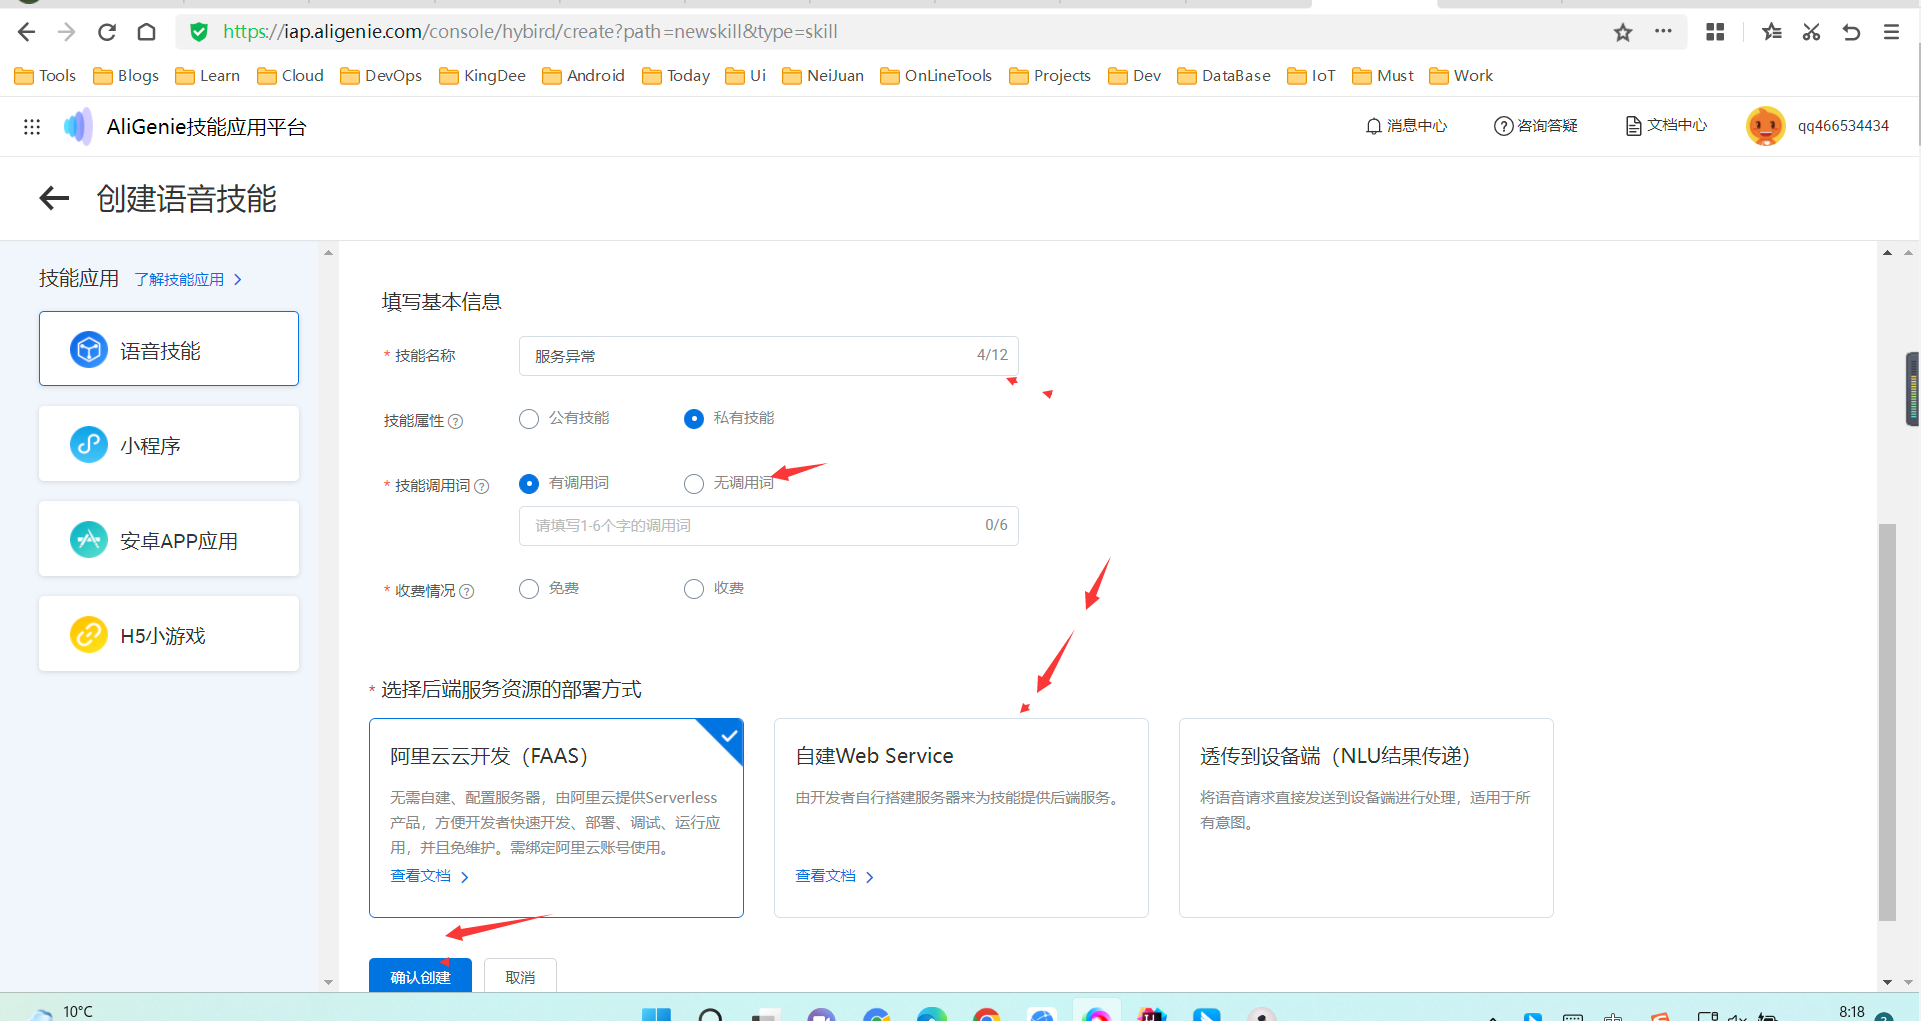The height and width of the screenshot is (1021, 1921).
Task: Select the 公有技能 radio button
Action: 529,419
